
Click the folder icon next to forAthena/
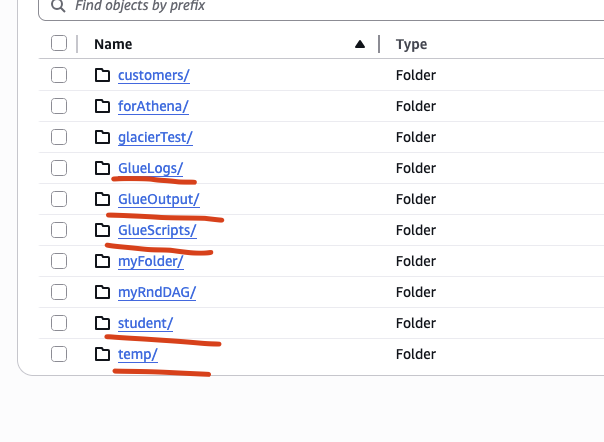click(102, 106)
